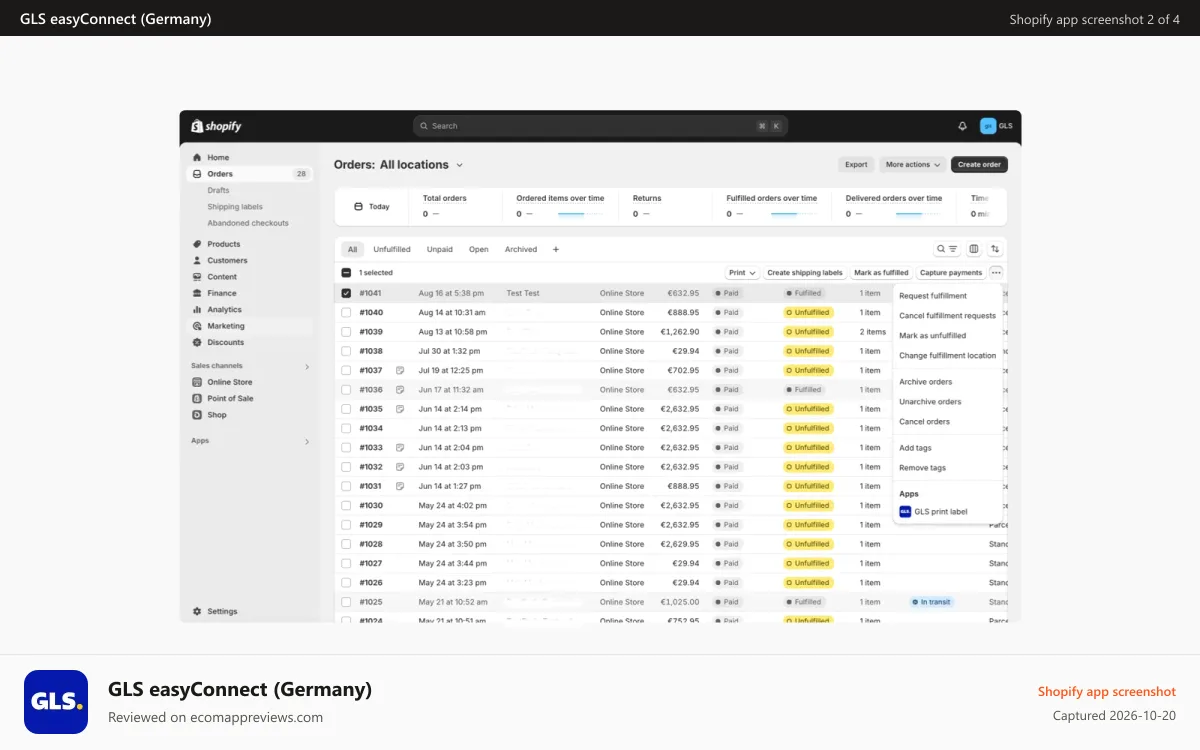Click the Mark as fulfilled button
1200x750 pixels.
click(881, 272)
